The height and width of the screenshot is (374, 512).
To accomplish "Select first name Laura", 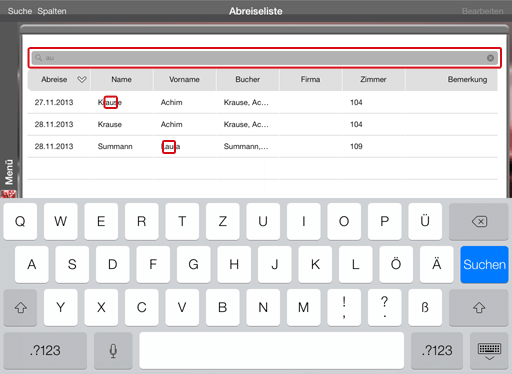I will 171,146.
